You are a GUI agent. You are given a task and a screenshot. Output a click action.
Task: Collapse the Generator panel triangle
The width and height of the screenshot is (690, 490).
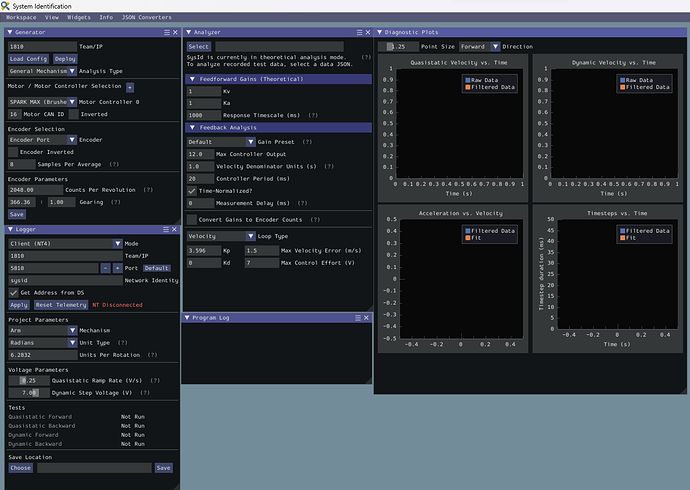point(10,32)
